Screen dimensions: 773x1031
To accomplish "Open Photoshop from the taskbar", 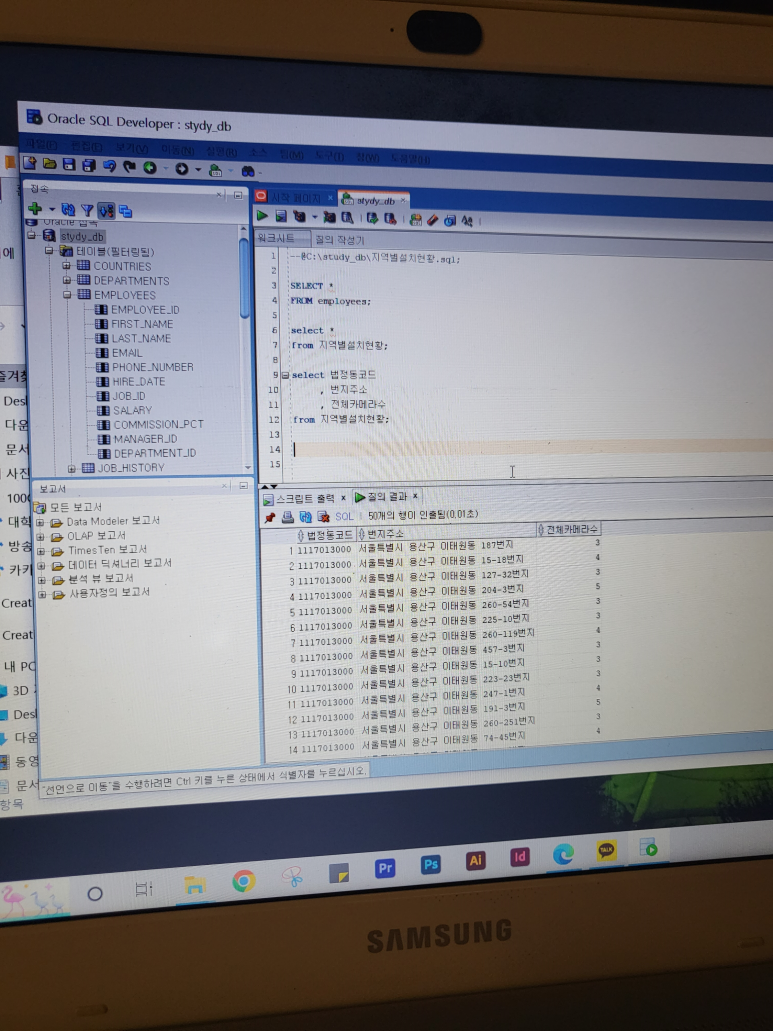I will point(431,865).
